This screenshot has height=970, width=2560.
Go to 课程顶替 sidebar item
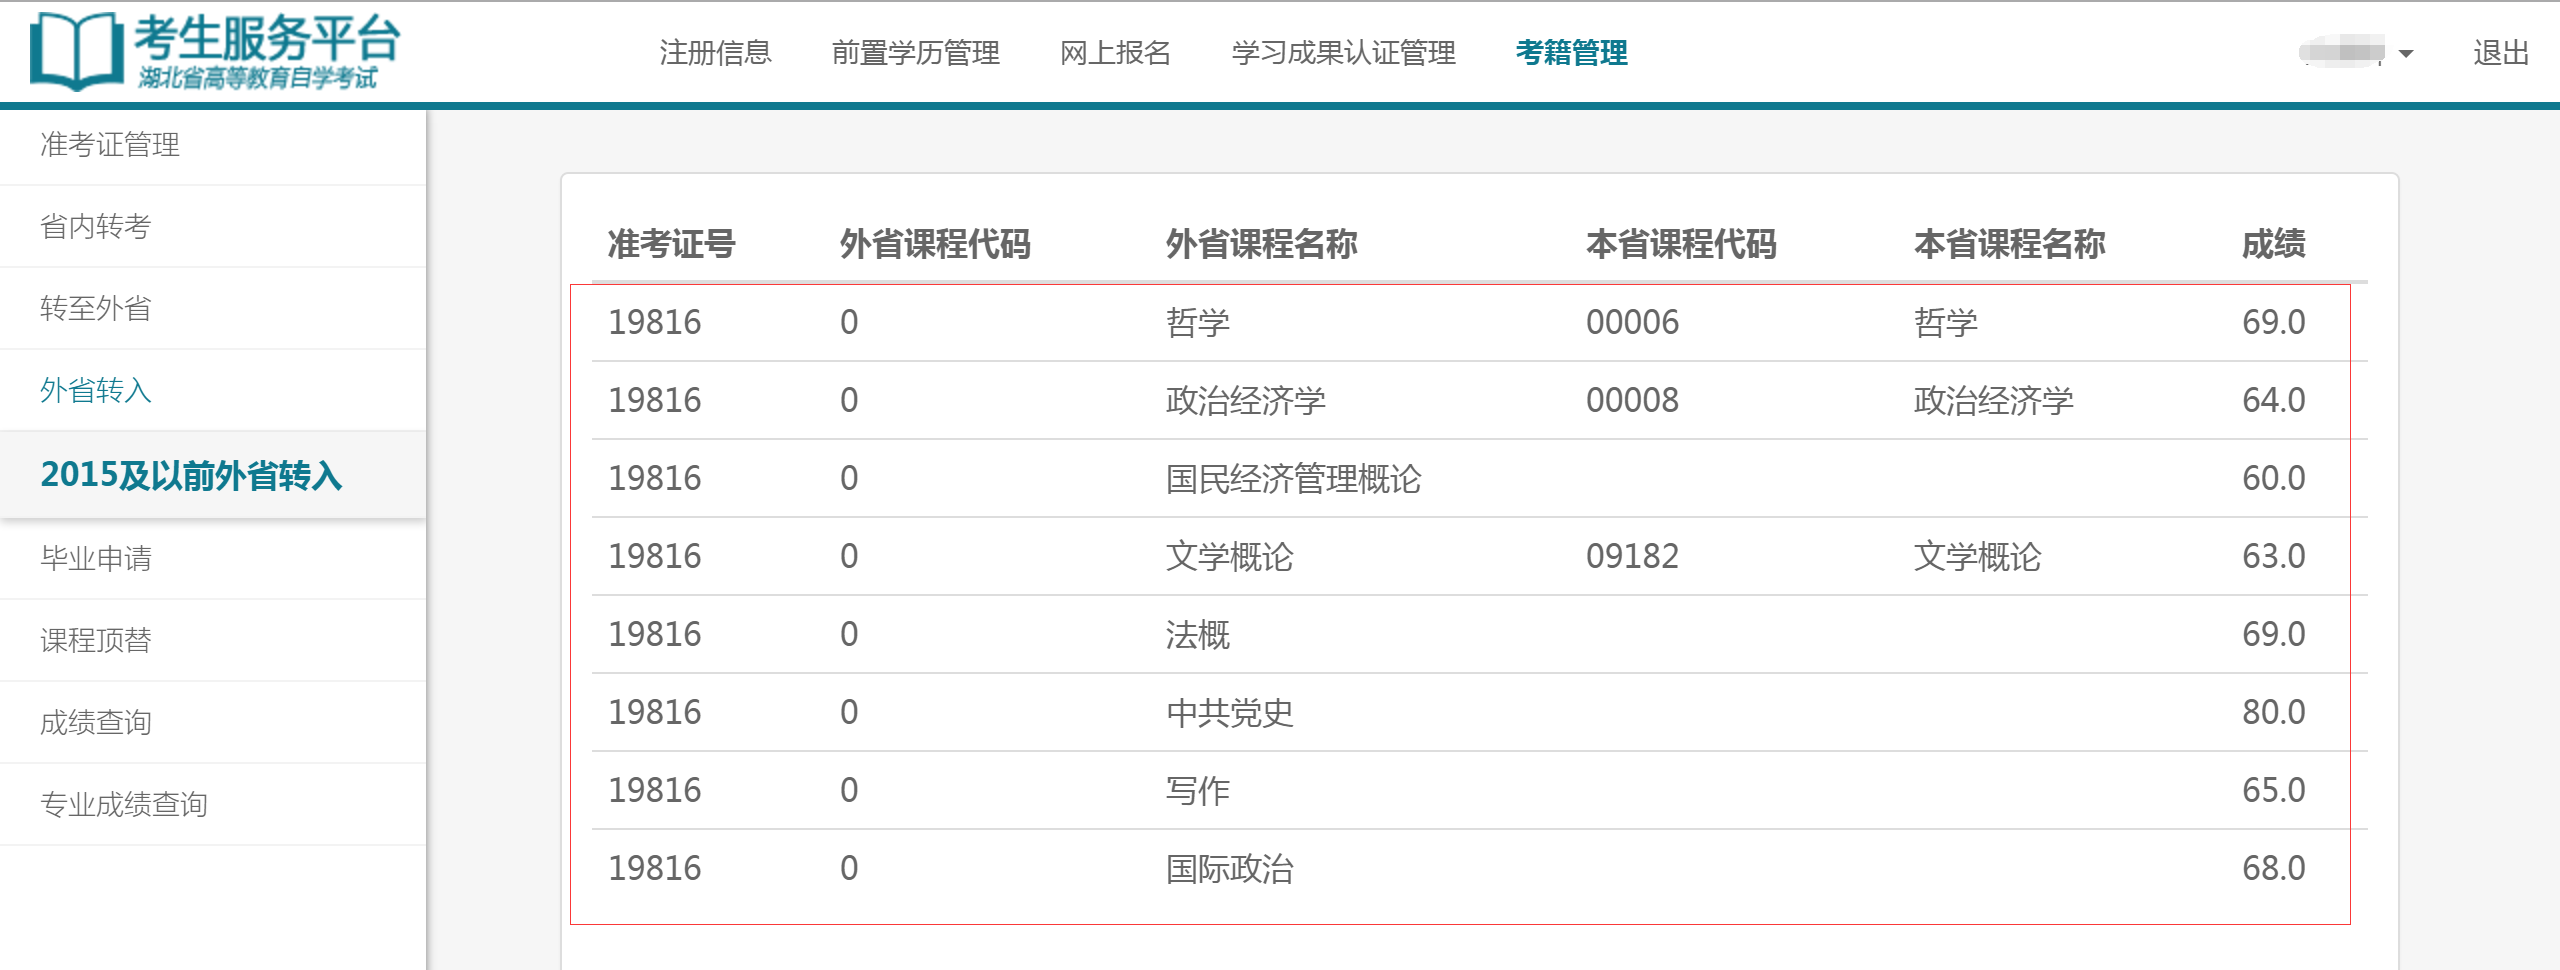click(x=96, y=641)
